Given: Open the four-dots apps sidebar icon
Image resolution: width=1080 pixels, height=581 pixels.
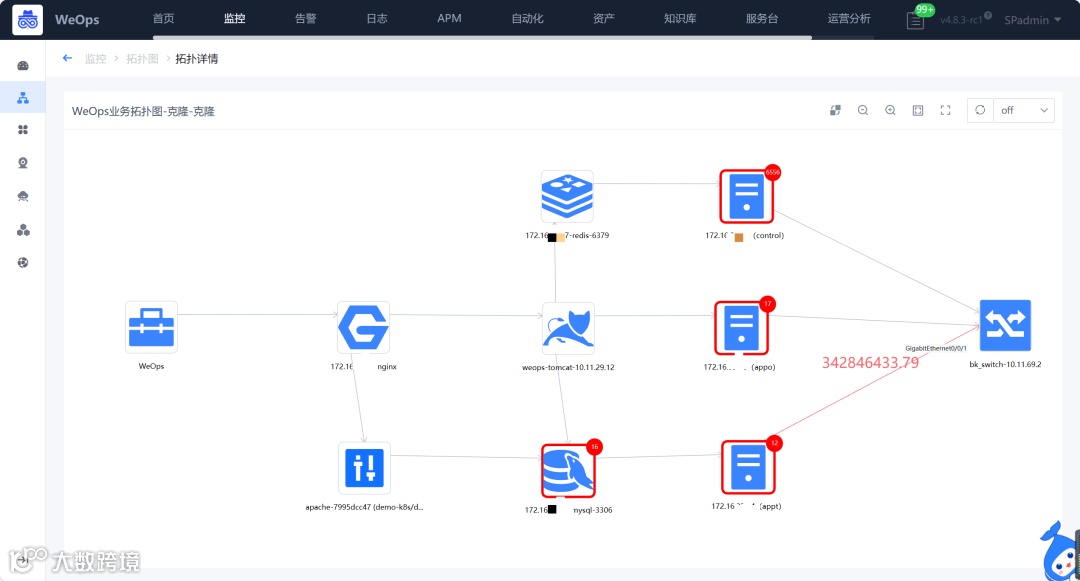Looking at the screenshot, I should click(x=23, y=129).
